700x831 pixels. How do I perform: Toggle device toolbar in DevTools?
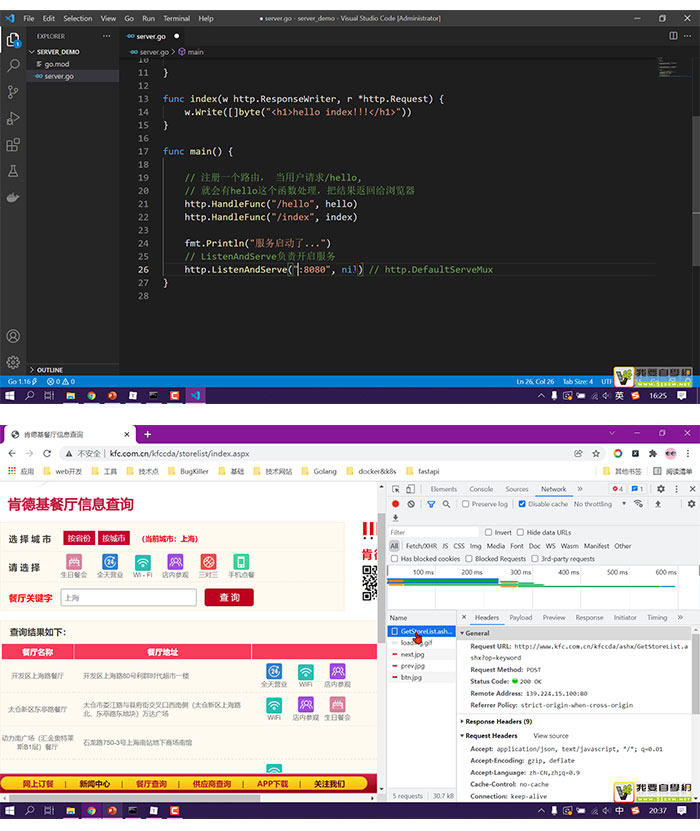(x=411, y=489)
